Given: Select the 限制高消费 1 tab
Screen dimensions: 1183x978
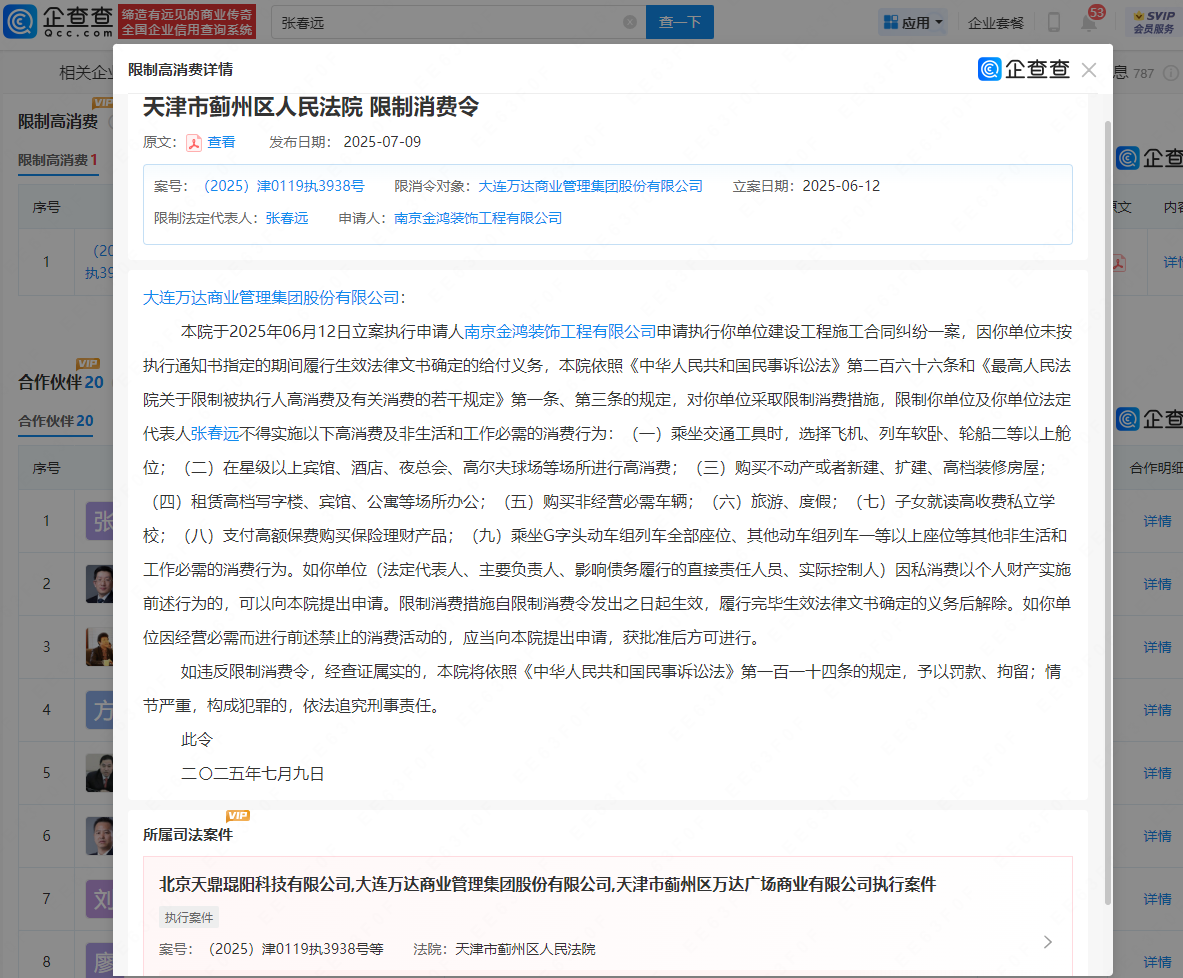Looking at the screenshot, I should click(57, 160).
